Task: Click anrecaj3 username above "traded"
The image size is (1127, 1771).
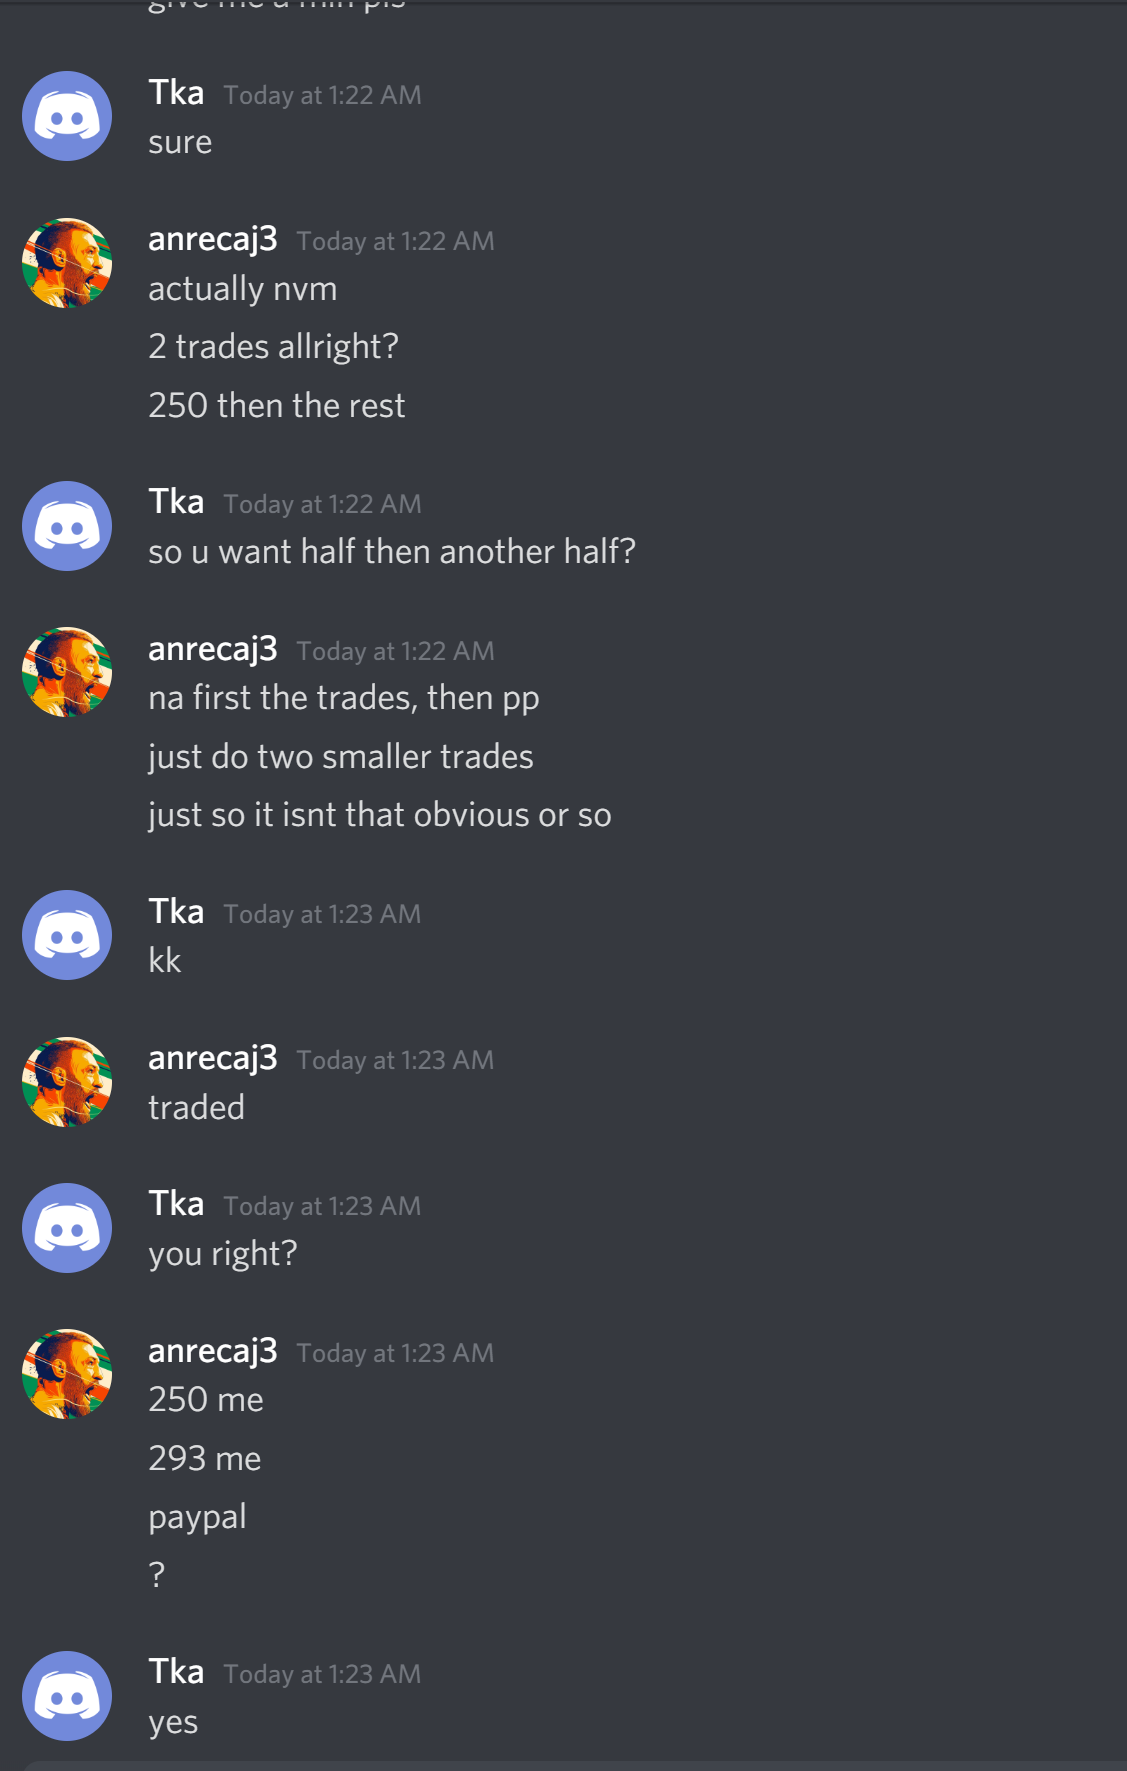Action: pos(213,1059)
